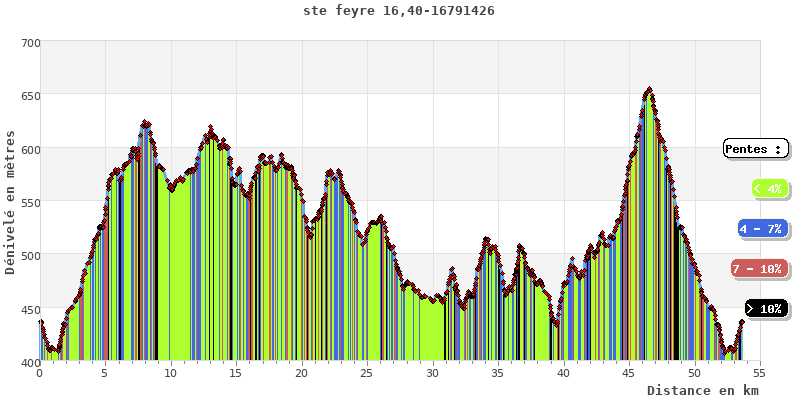Click the 40 km tick label
Viewport: 800px width, 400px height.
(564, 372)
